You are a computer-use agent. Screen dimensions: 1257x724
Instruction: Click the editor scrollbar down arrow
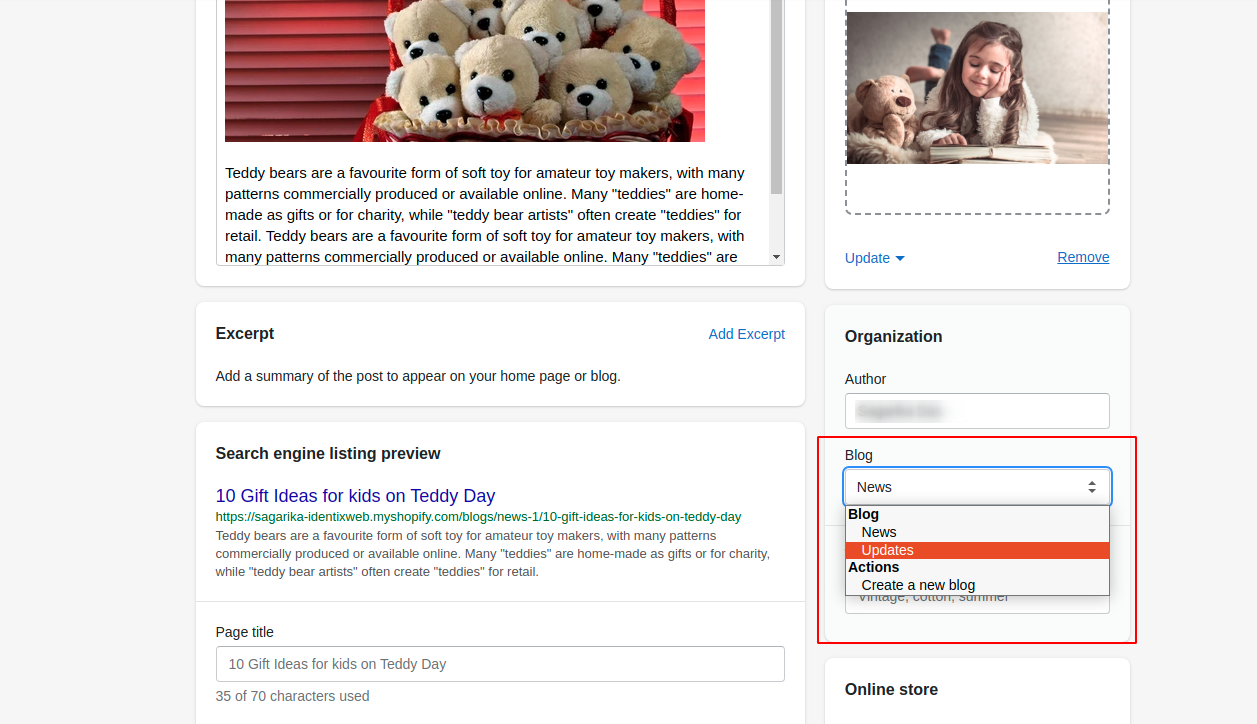point(776,257)
